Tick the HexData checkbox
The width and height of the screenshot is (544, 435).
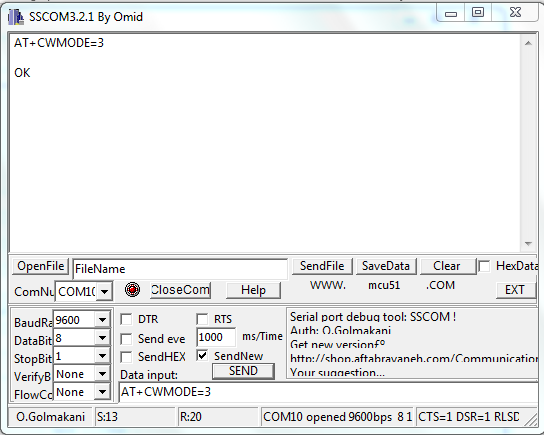[x=484, y=266]
